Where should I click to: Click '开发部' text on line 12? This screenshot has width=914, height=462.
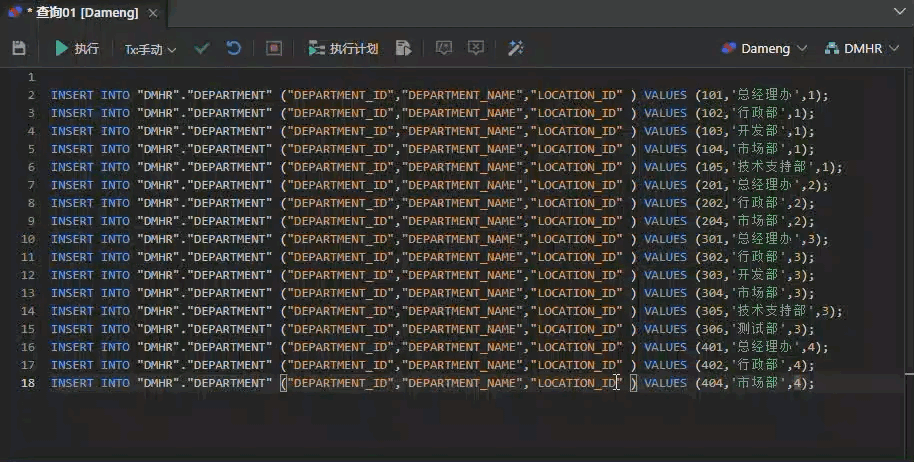[760, 275]
